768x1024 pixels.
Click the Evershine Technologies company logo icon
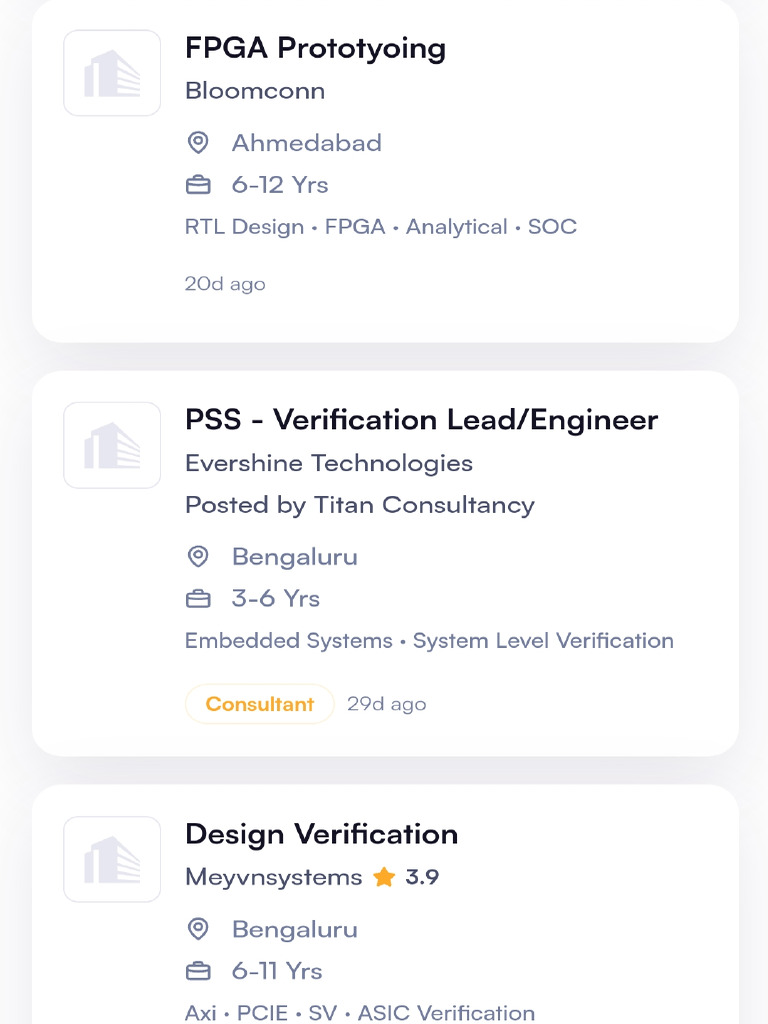112,445
